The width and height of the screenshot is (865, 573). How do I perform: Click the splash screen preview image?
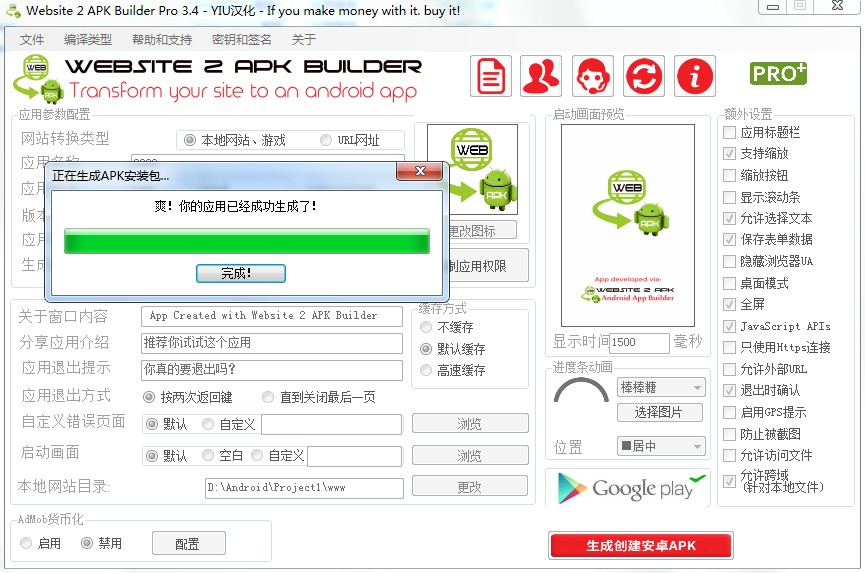(x=628, y=225)
